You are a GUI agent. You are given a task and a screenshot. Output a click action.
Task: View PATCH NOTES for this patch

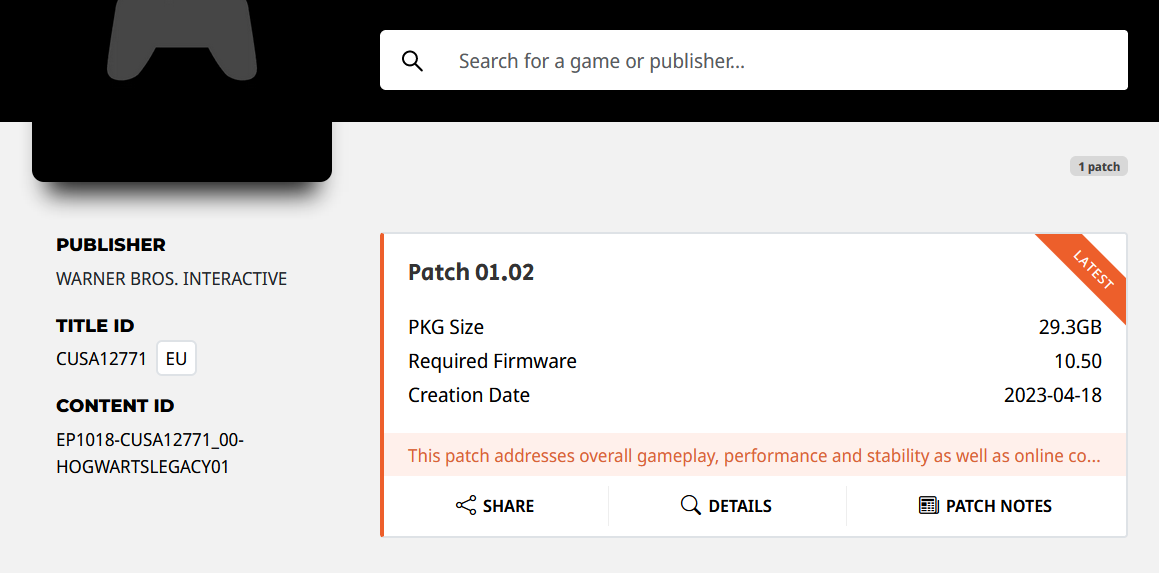tap(986, 506)
